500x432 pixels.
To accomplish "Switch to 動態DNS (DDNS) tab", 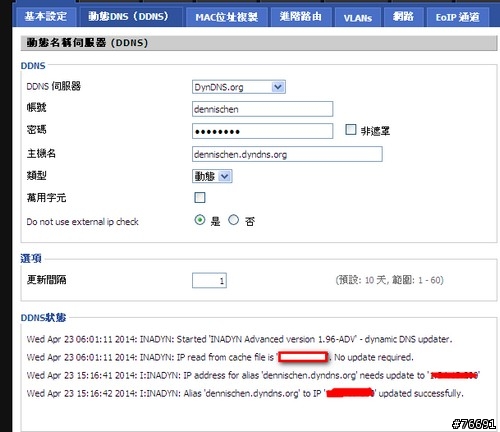I will 130,17.
